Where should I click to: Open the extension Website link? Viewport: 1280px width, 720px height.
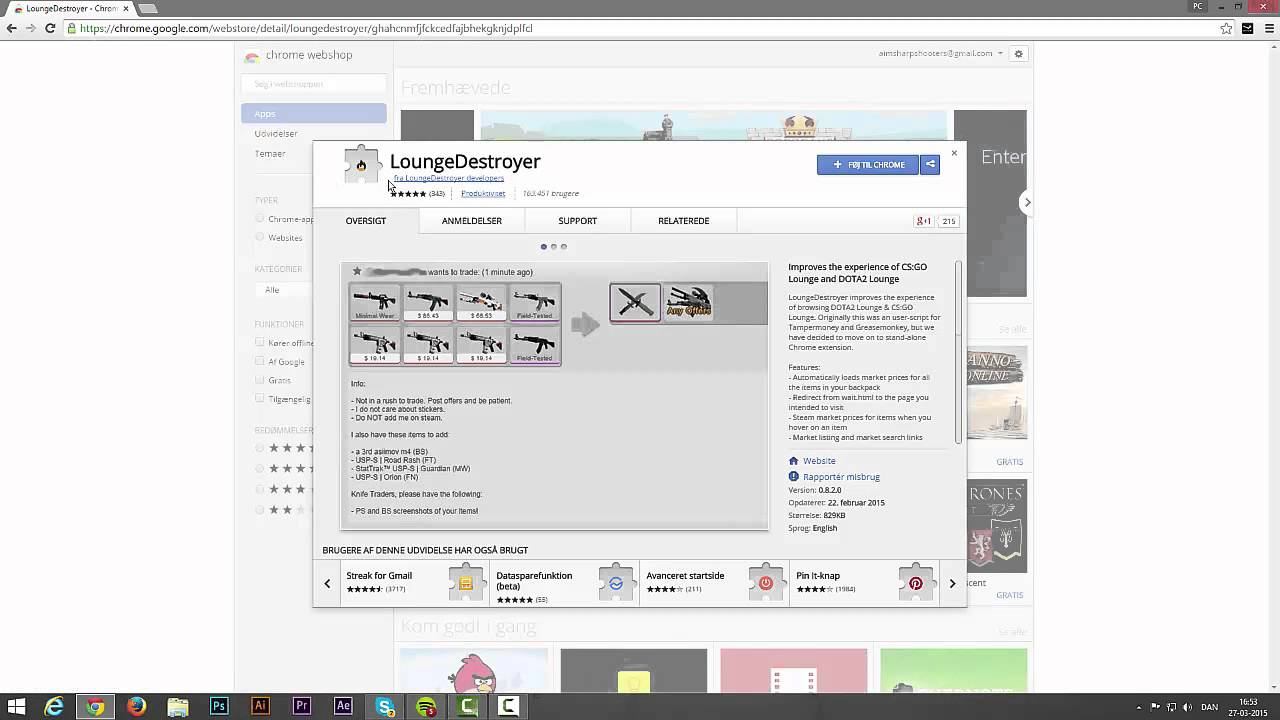pos(819,461)
